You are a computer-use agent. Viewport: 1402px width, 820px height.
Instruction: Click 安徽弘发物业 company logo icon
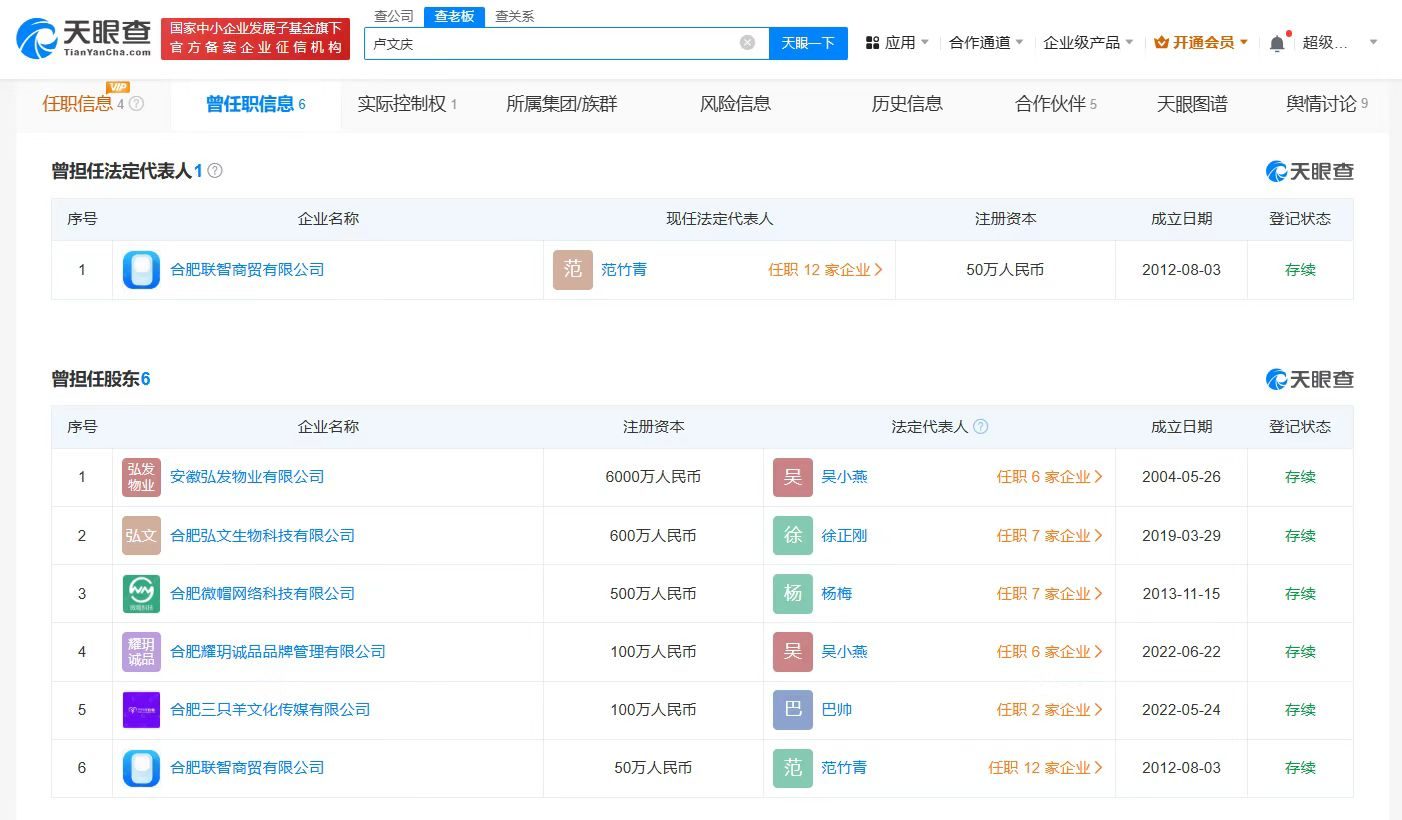tap(141, 477)
